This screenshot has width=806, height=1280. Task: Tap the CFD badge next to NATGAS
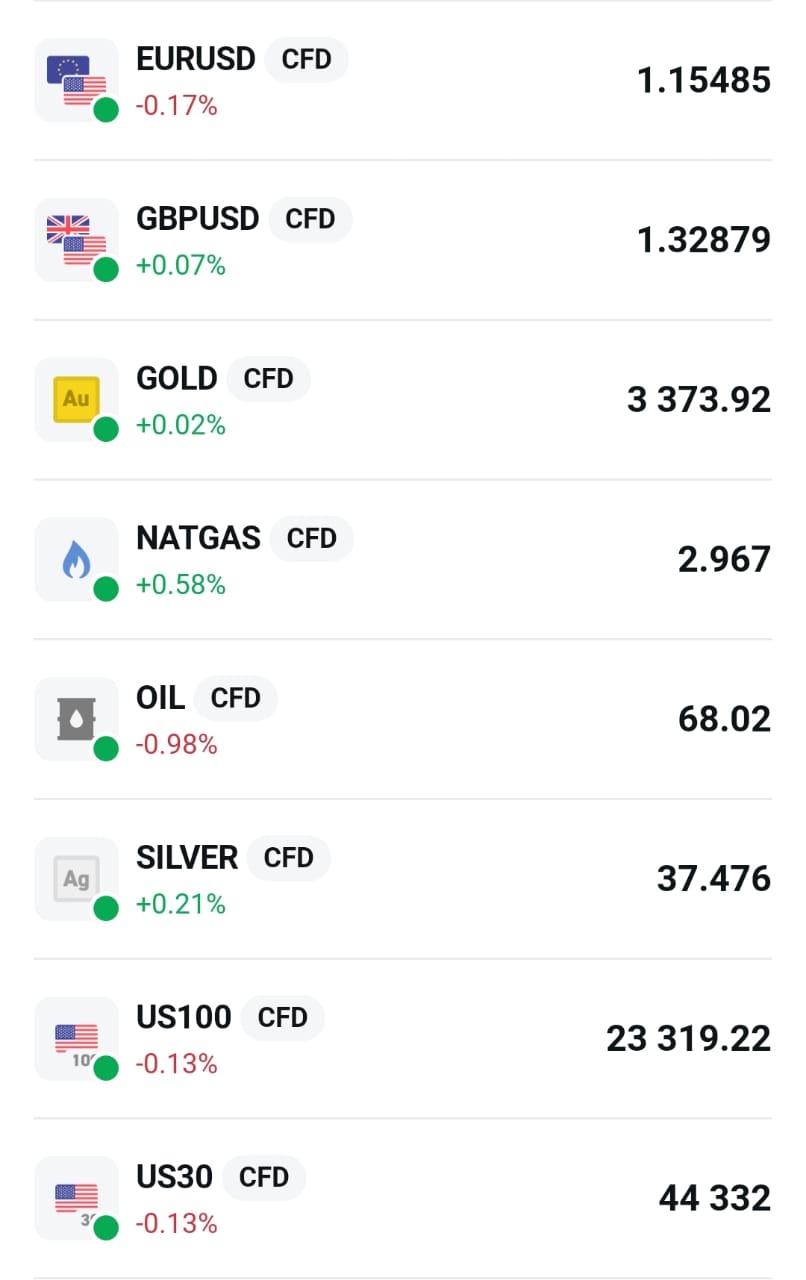click(x=311, y=538)
